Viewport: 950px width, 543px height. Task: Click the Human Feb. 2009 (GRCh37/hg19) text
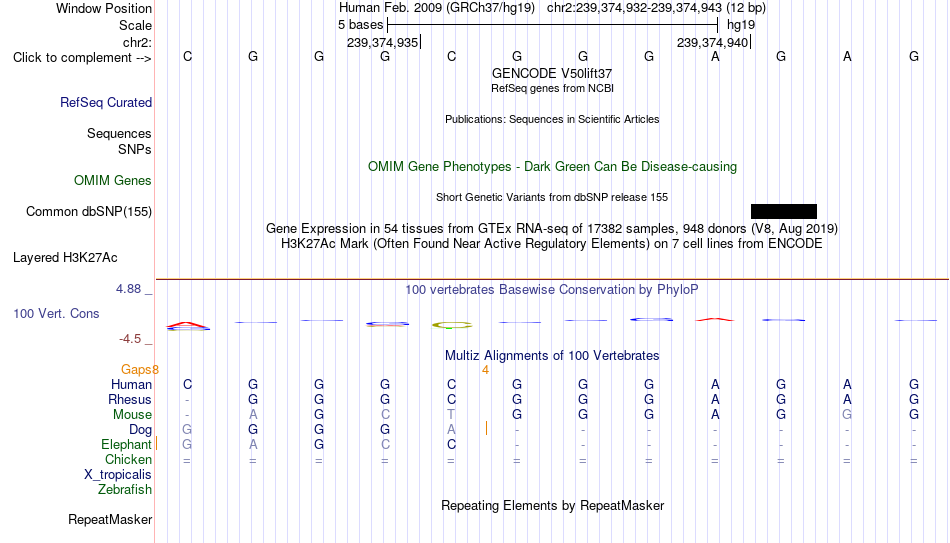tap(437, 8)
